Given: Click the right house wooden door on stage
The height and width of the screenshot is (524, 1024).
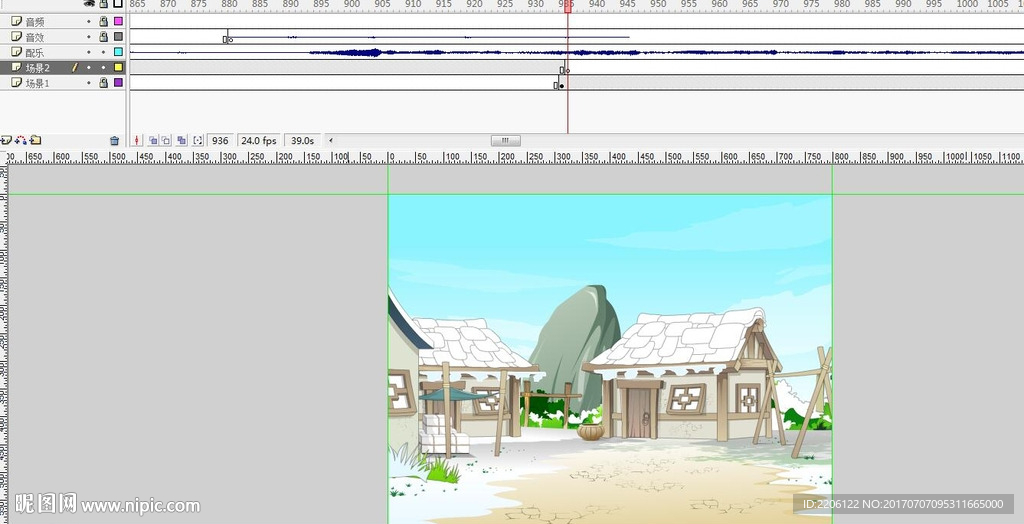Looking at the screenshot, I should (639, 412).
